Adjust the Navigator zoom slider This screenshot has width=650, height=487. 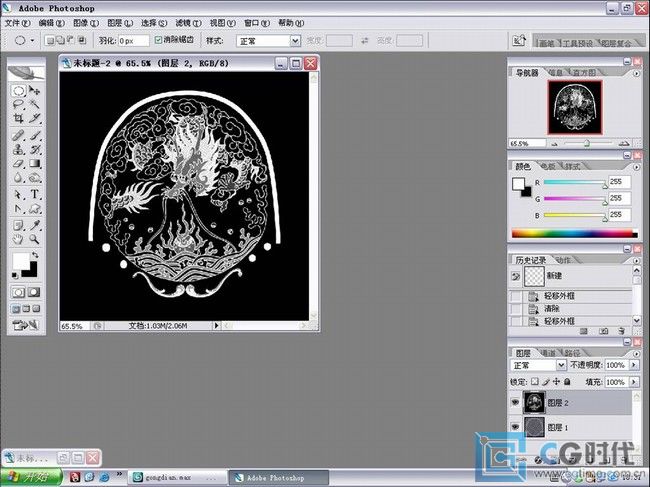pos(587,143)
